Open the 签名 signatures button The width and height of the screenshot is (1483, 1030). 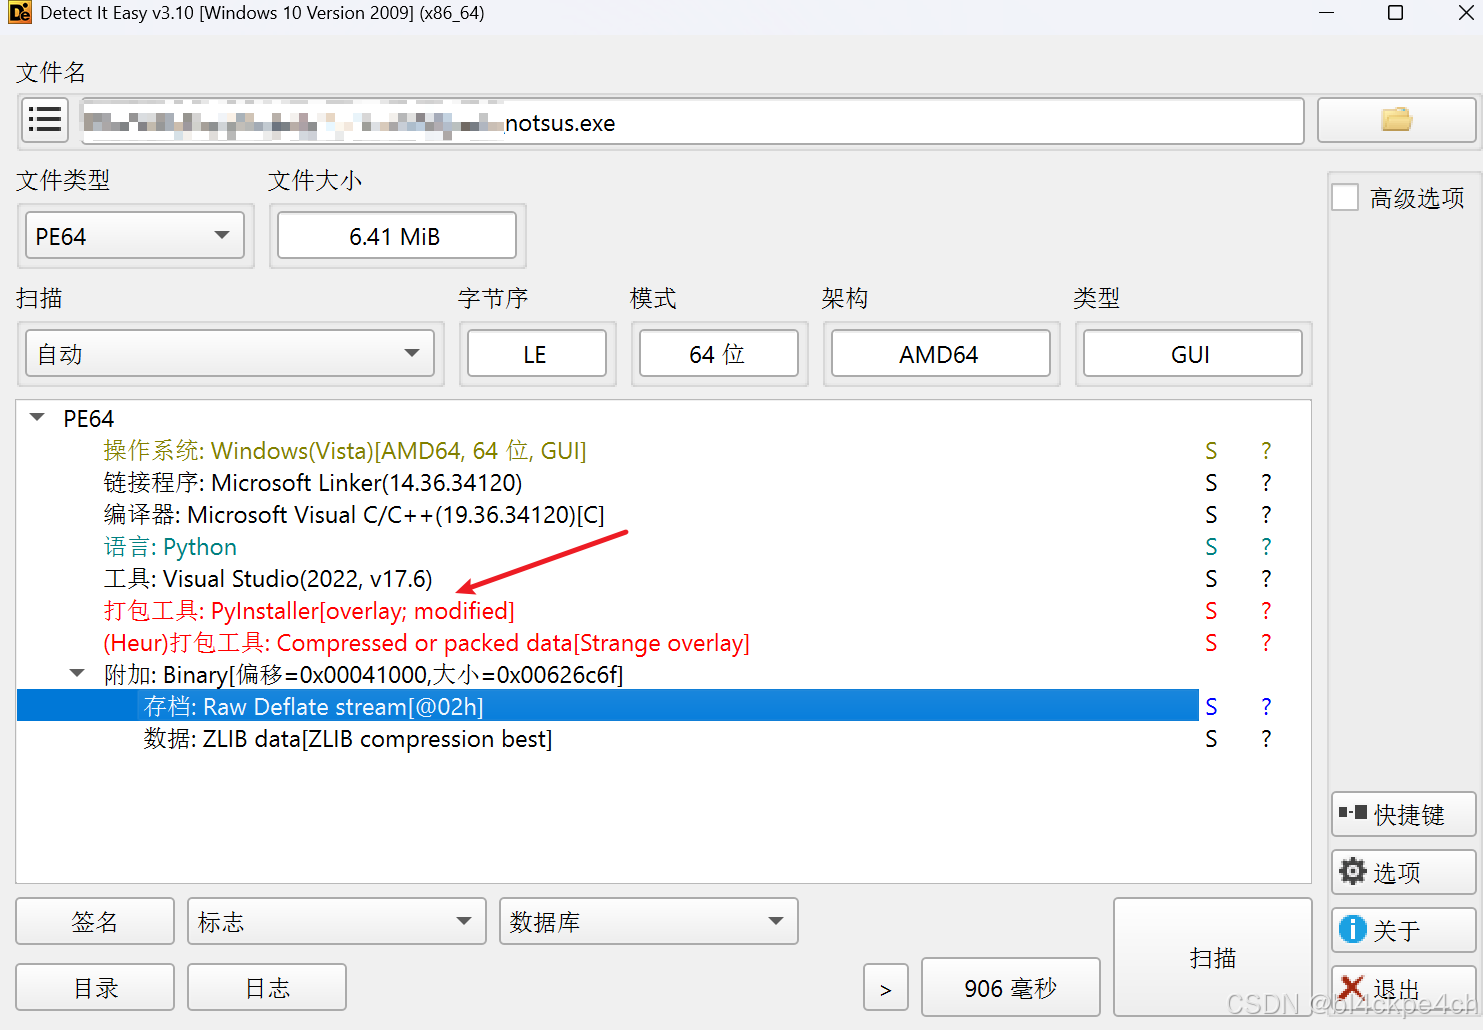point(95,921)
